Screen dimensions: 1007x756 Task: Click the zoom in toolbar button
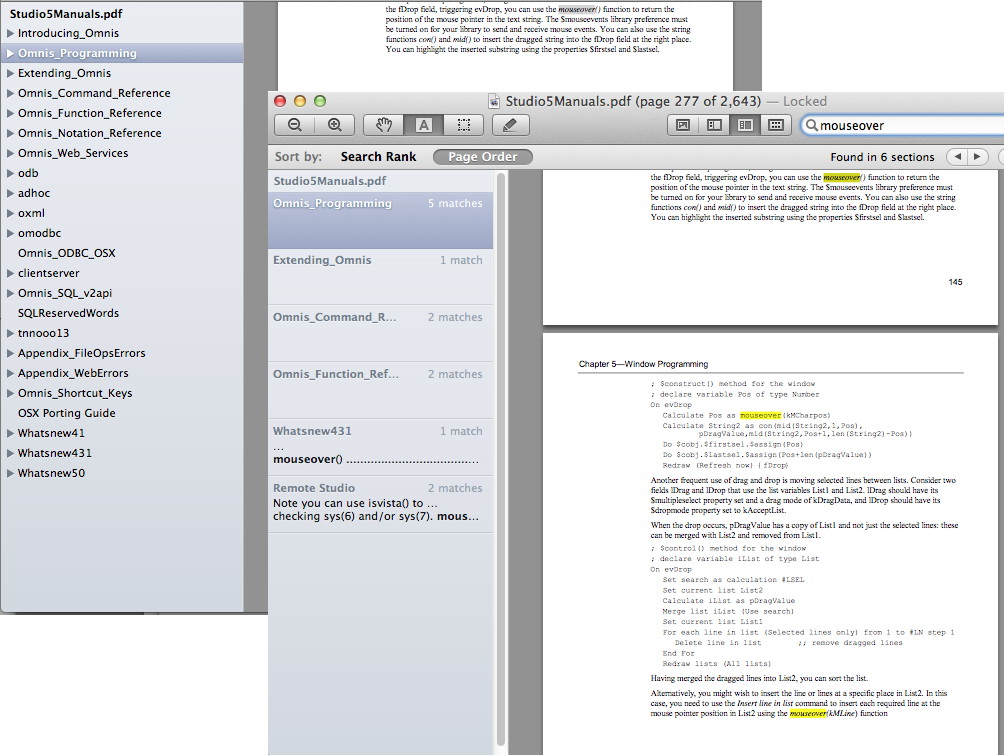tap(335, 125)
